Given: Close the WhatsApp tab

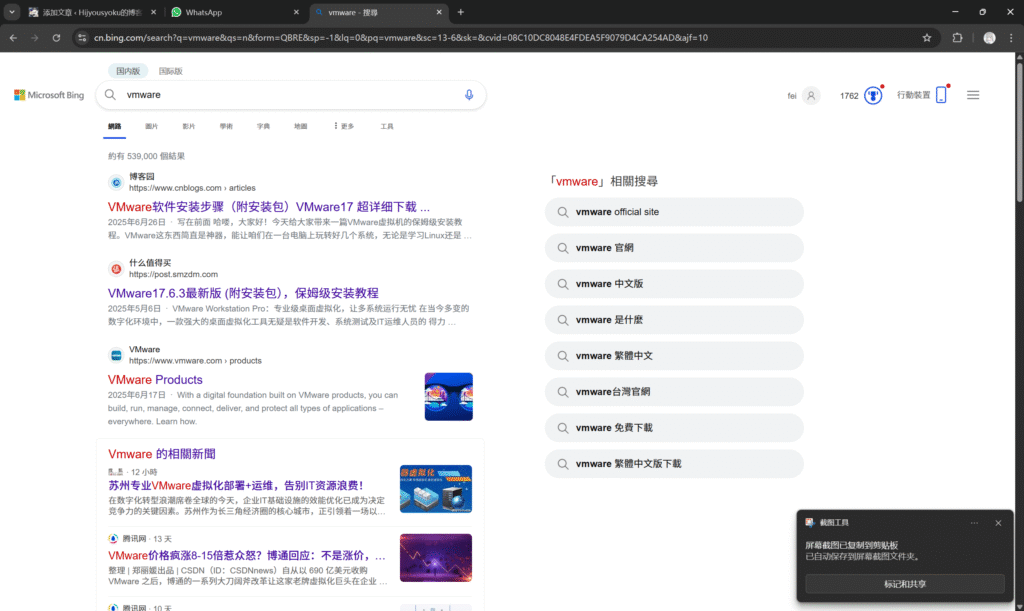Looking at the screenshot, I should [296, 12].
